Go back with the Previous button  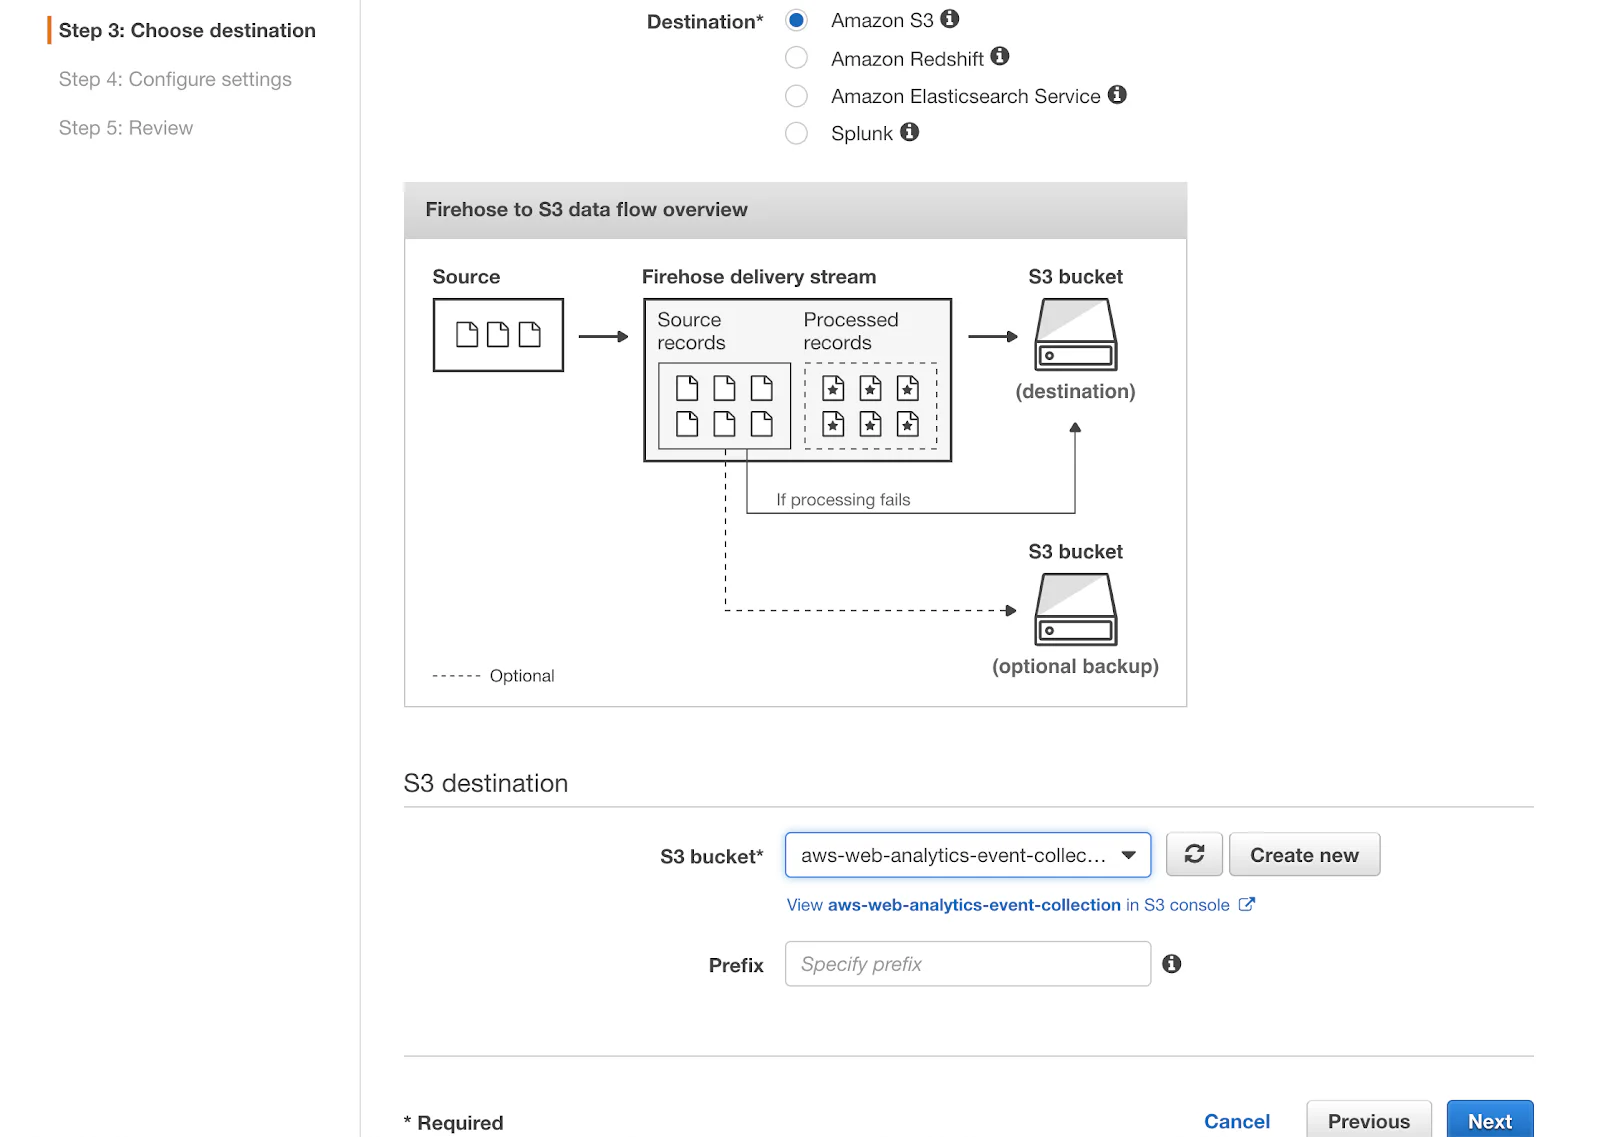click(1369, 1121)
